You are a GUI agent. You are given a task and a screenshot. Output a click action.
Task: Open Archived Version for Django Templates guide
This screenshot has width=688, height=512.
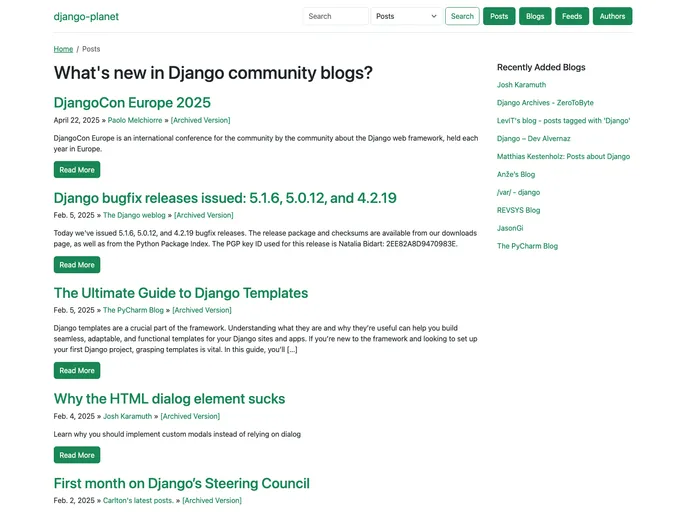[x=202, y=310]
